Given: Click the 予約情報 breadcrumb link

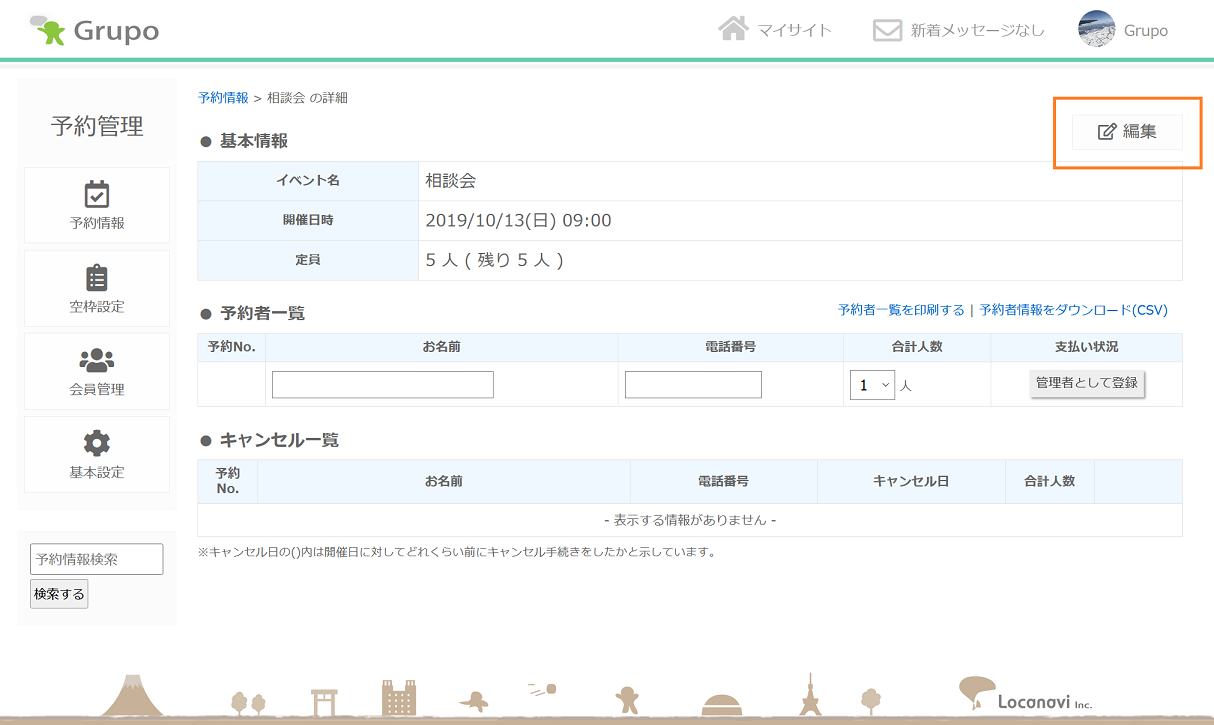Looking at the screenshot, I should coord(223,98).
